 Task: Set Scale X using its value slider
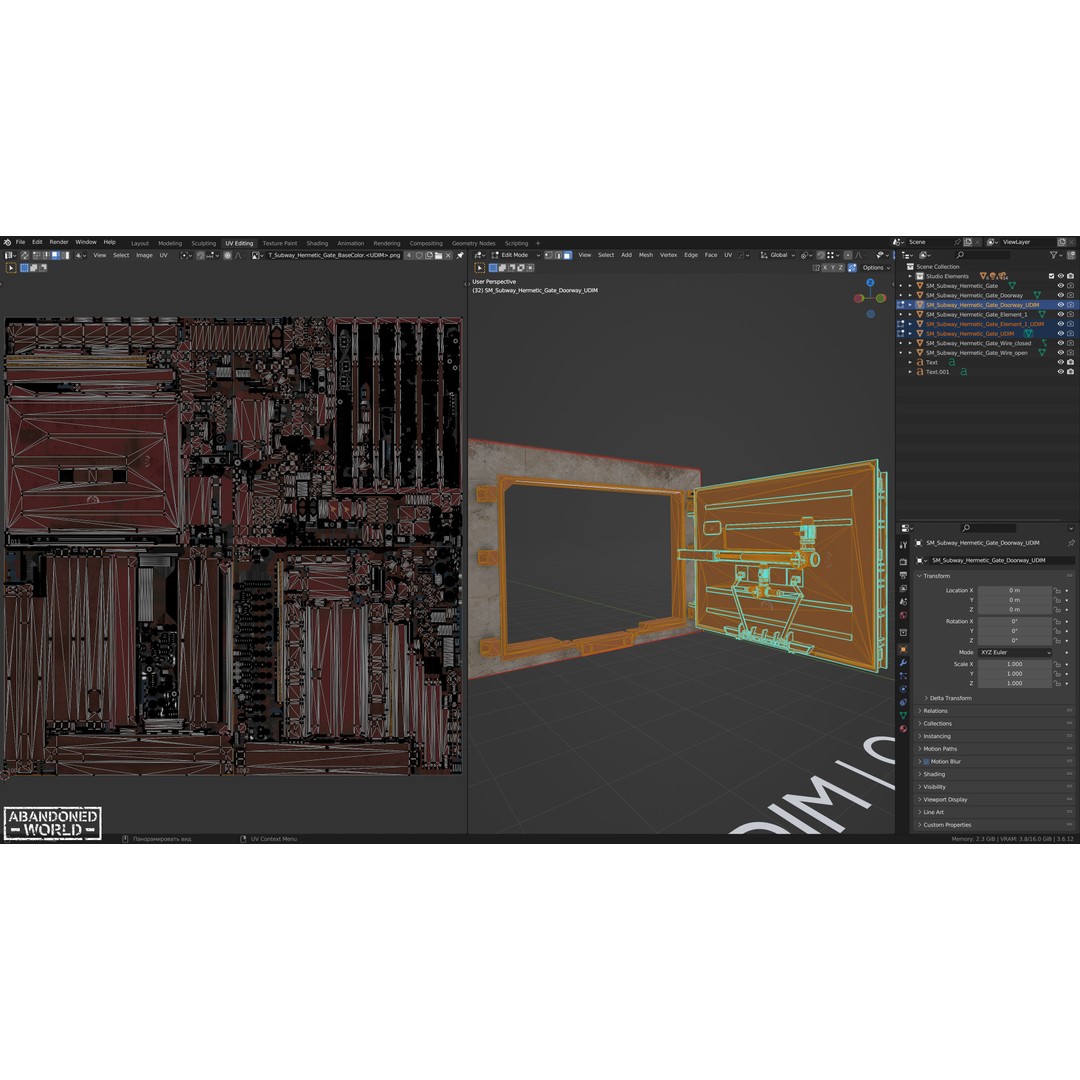click(x=1012, y=663)
